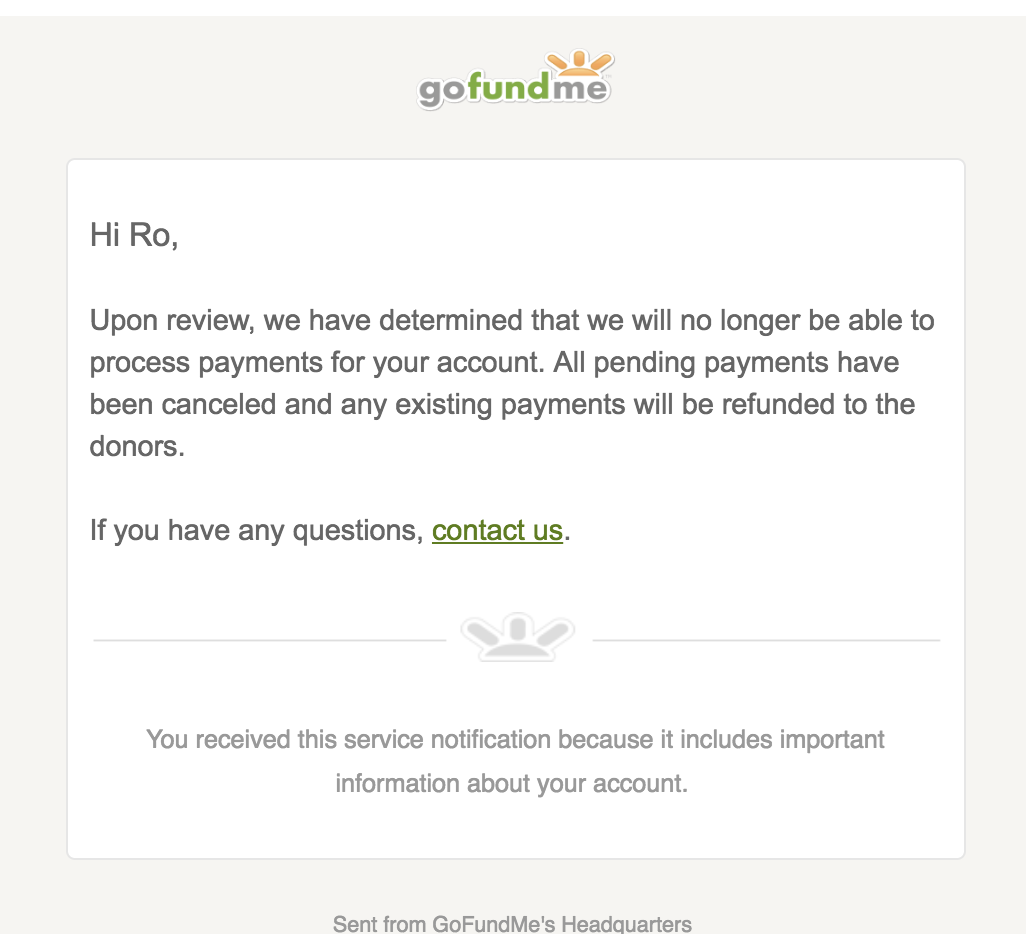This screenshot has height=934, width=1026.
Task: Click the horizontal line left of the divider icon
Action: (x=269, y=640)
